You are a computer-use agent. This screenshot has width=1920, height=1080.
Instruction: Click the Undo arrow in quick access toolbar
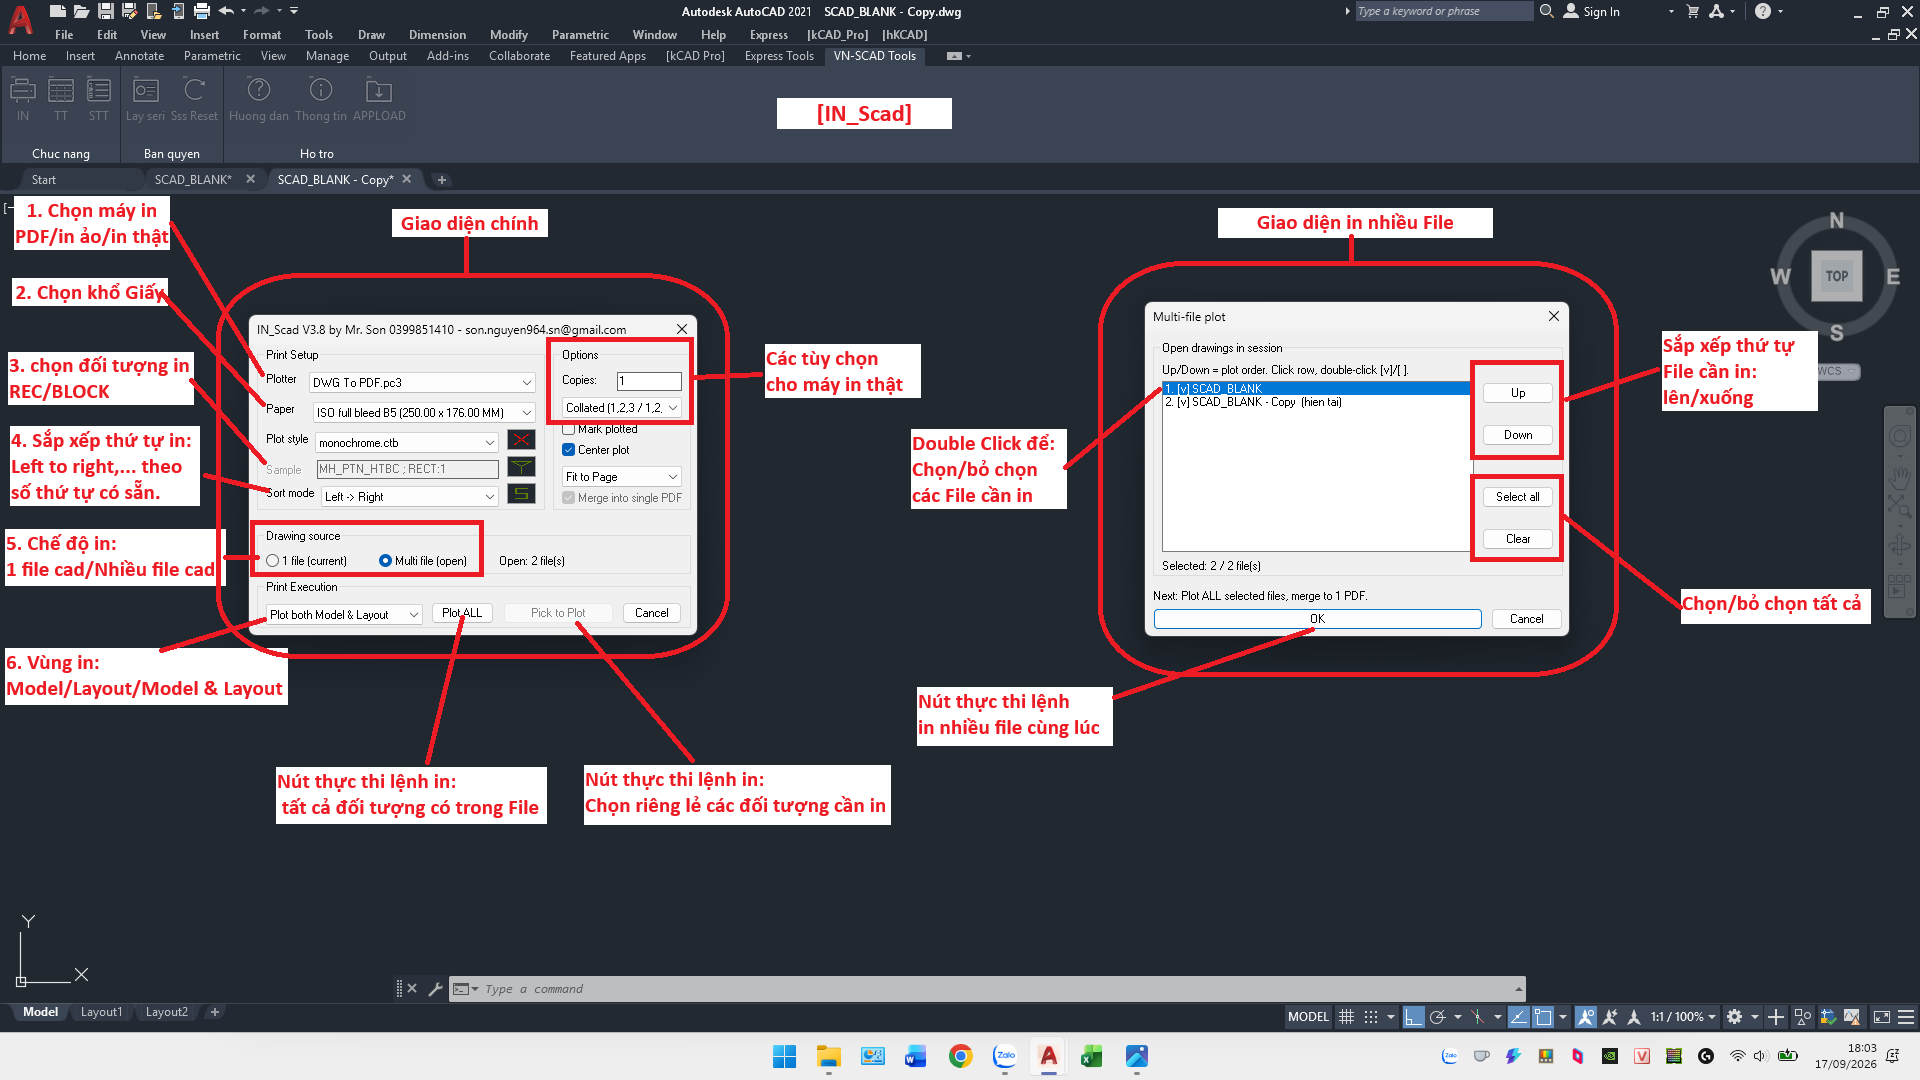226,11
